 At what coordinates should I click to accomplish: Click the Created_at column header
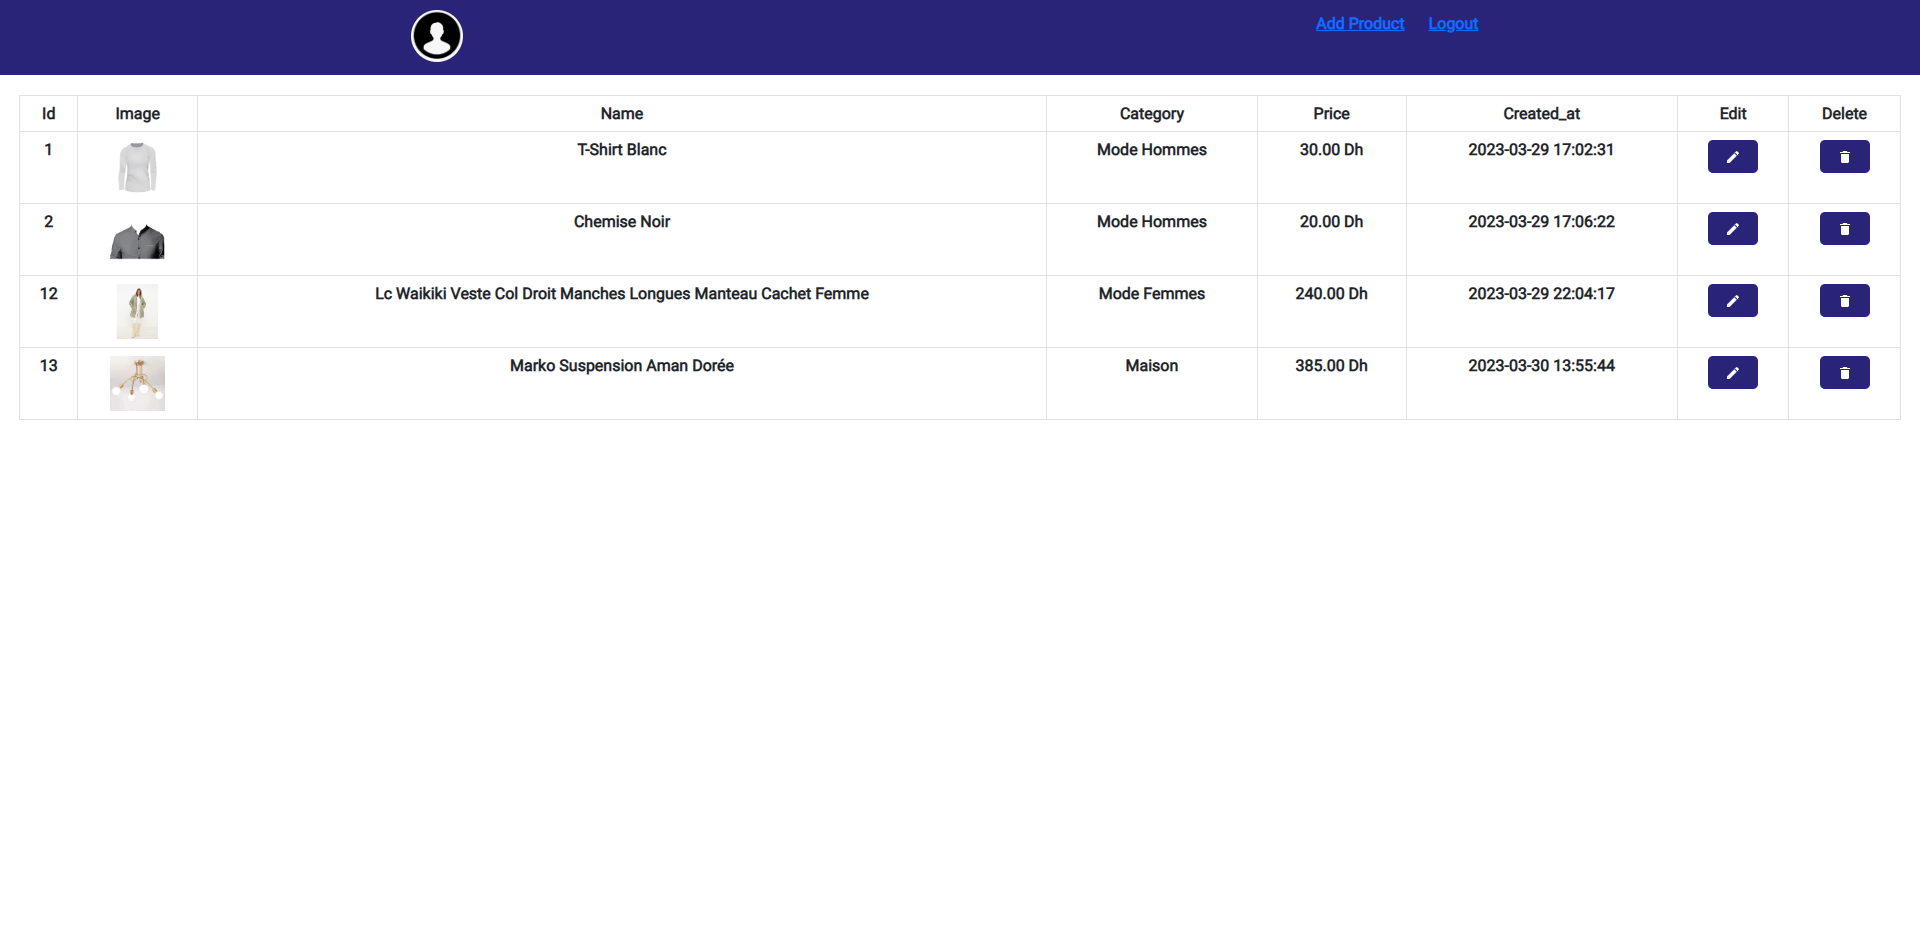click(x=1541, y=113)
